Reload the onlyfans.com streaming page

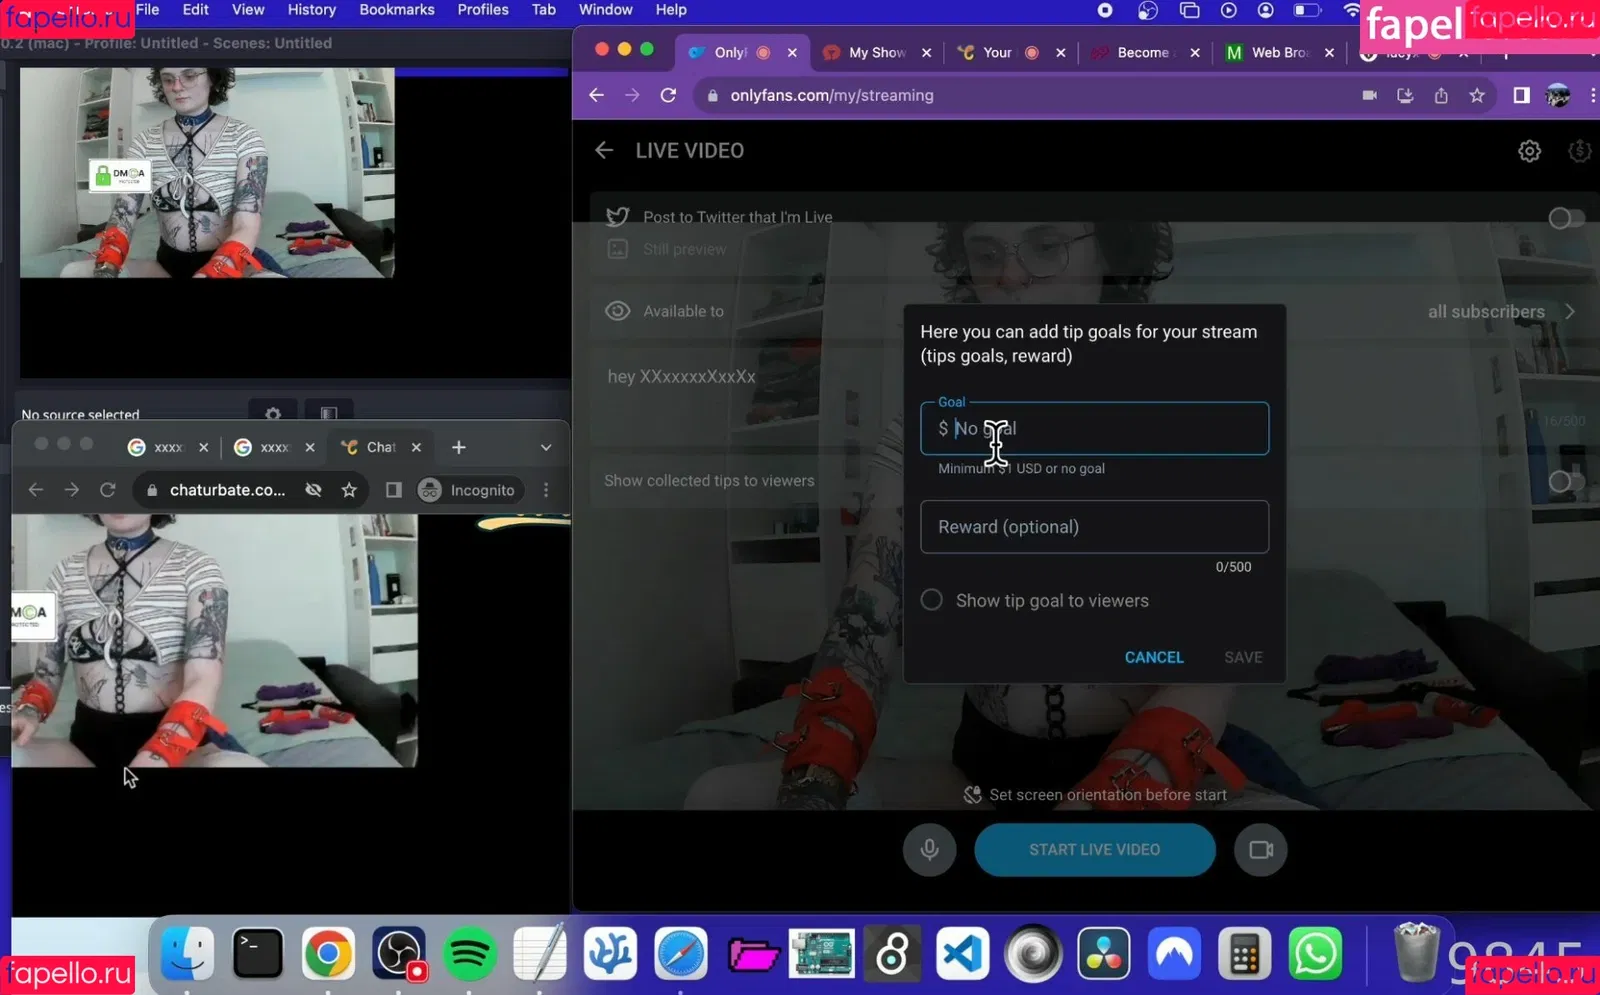pyautogui.click(x=668, y=95)
